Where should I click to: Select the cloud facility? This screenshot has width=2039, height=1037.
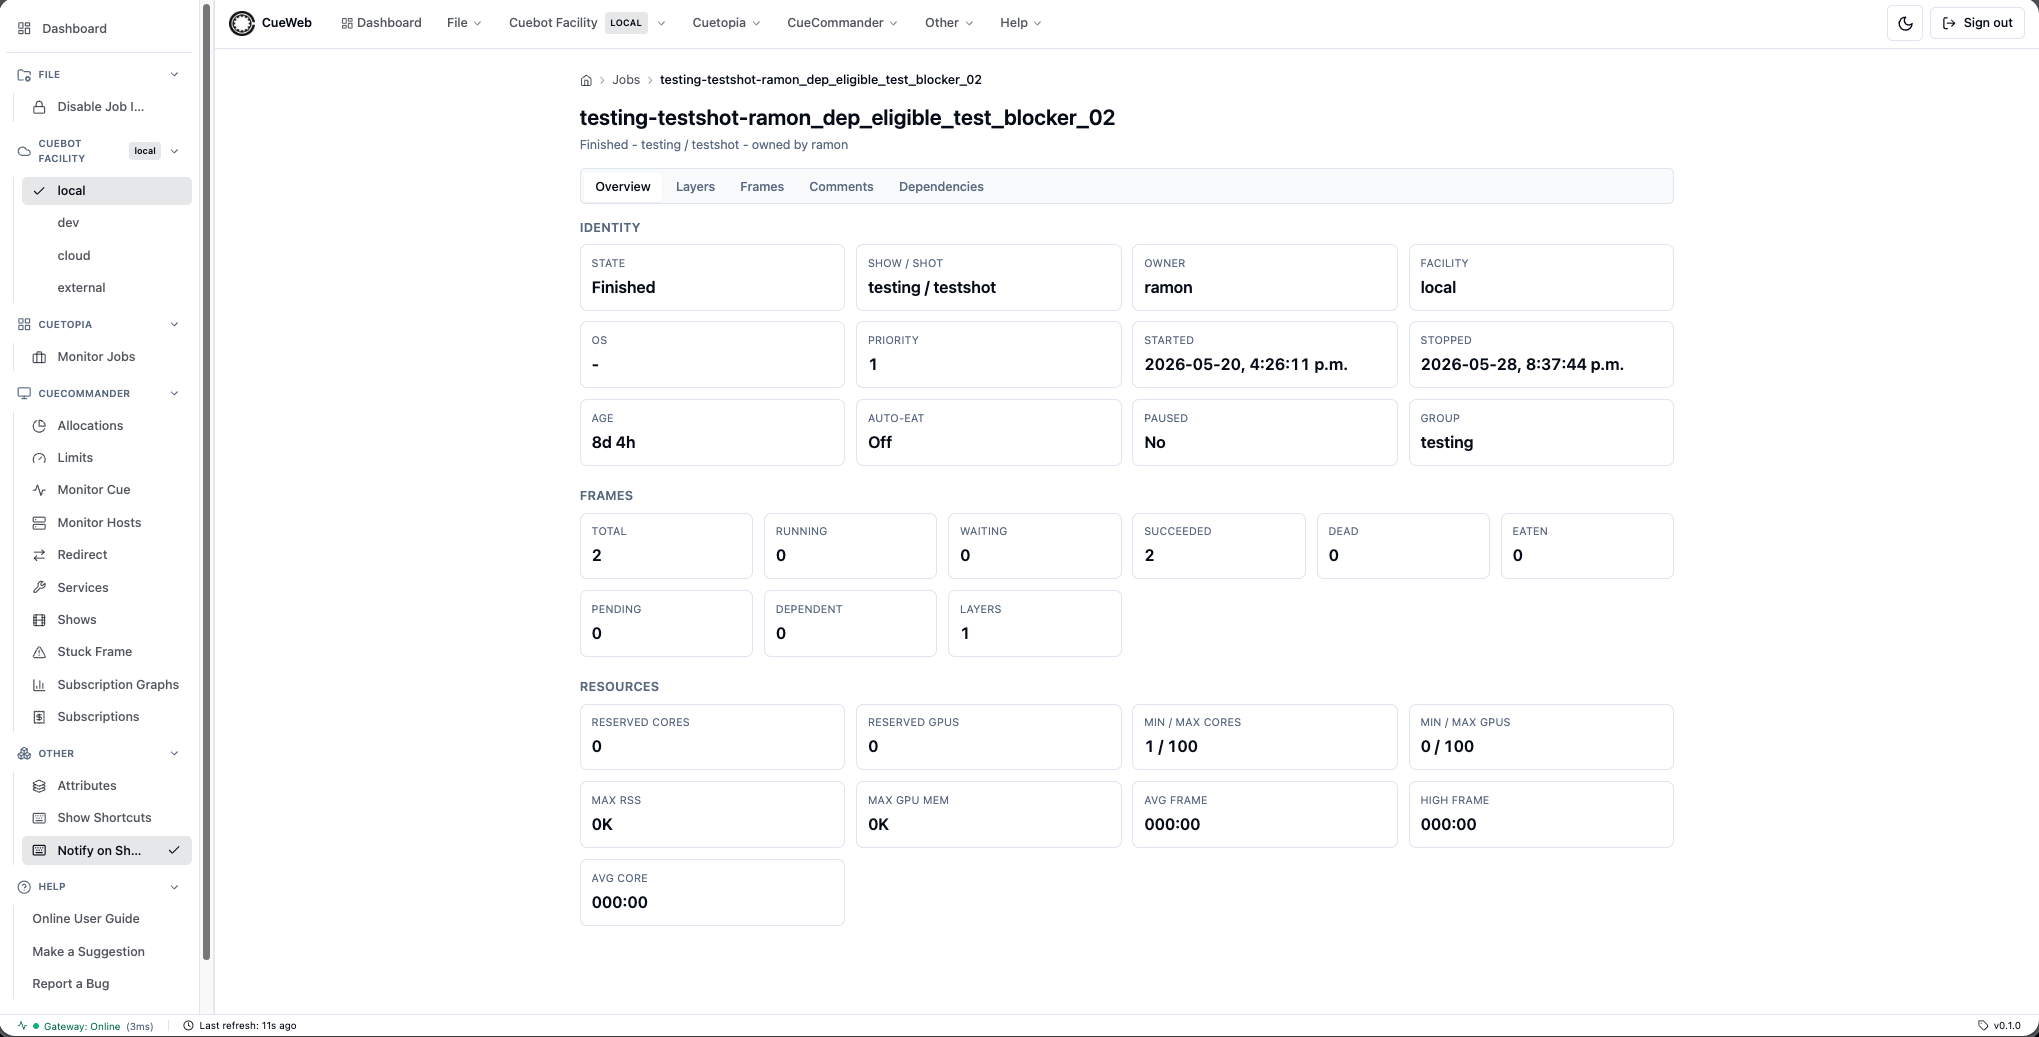click(x=107, y=256)
